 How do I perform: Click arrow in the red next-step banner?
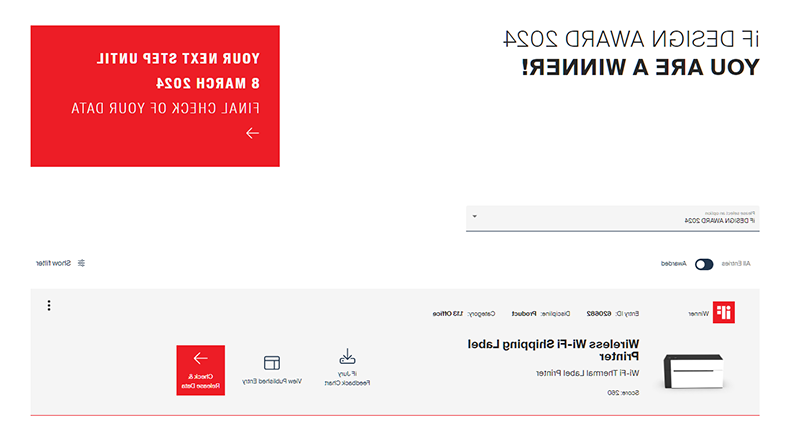[x=252, y=133]
